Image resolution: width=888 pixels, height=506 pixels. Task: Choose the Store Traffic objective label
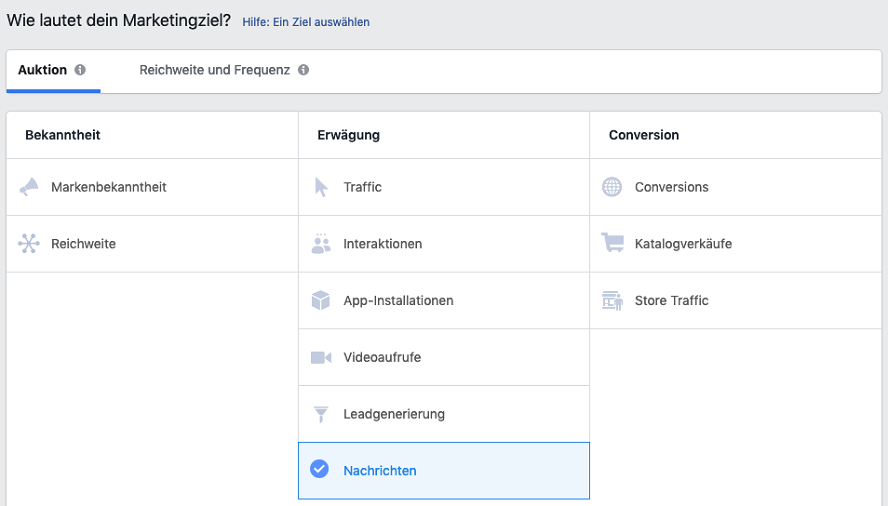tap(671, 301)
